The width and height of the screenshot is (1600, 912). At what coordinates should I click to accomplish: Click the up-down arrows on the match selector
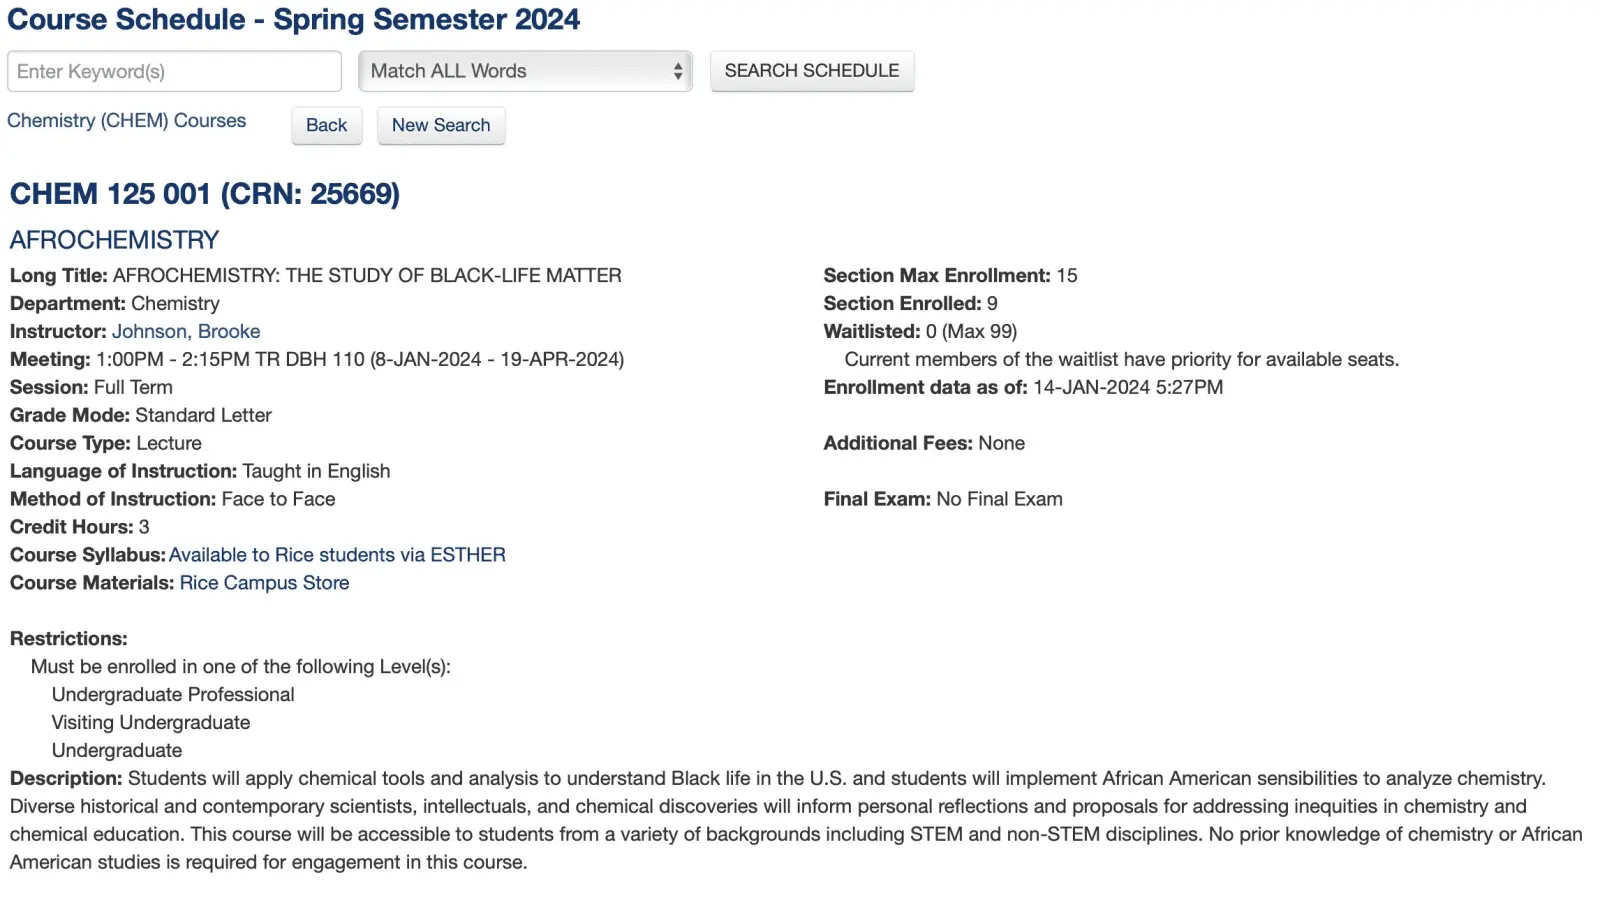pos(678,71)
